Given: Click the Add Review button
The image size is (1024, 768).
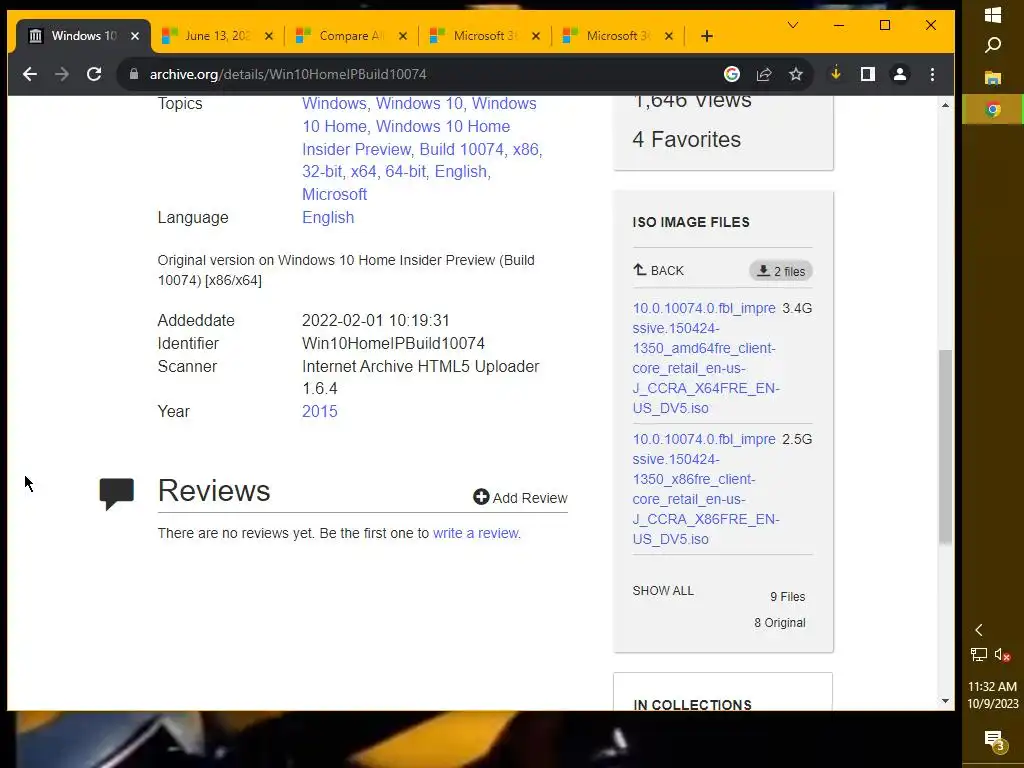Looking at the screenshot, I should click(x=520, y=498).
